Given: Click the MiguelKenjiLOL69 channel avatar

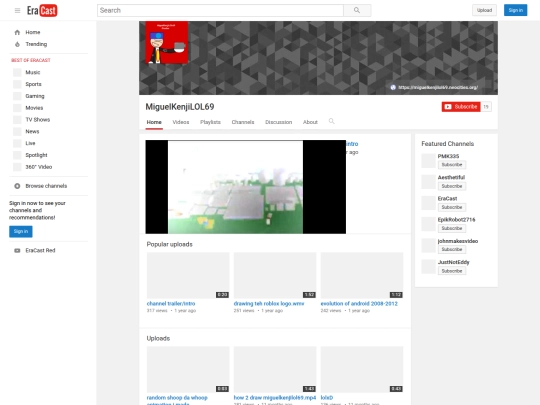Looking at the screenshot, I should tap(167, 42).
